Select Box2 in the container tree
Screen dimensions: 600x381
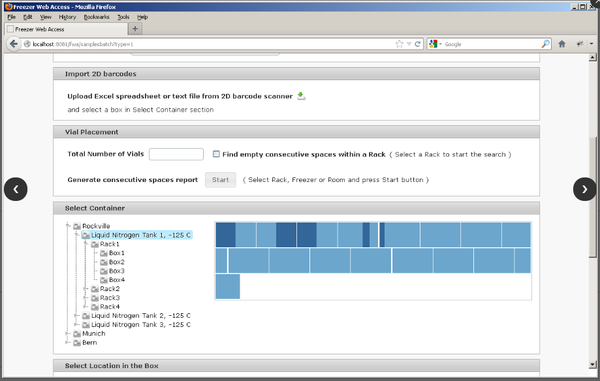116,262
